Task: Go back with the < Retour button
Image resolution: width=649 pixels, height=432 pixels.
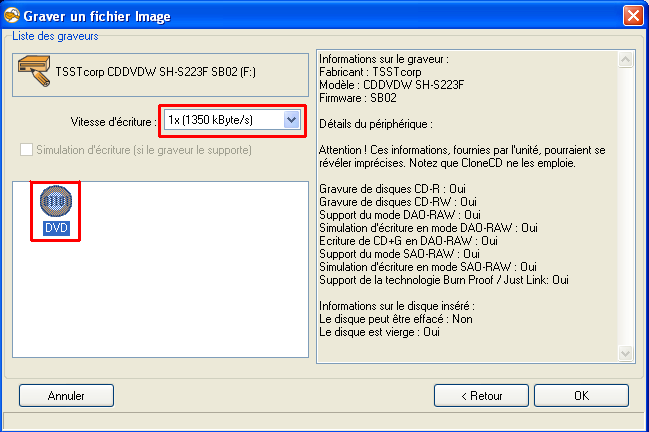Action: [x=480, y=396]
